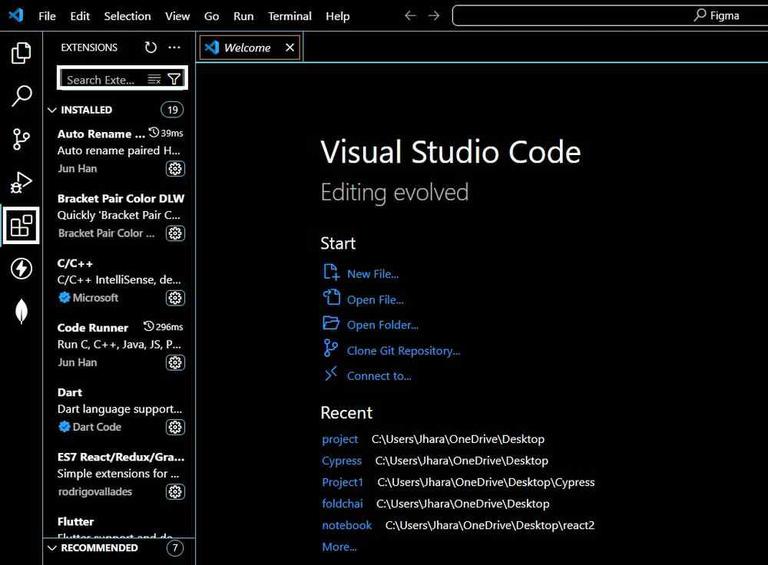This screenshot has width=768, height=565.
Task: Open the View menu
Action: click(x=177, y=16)
